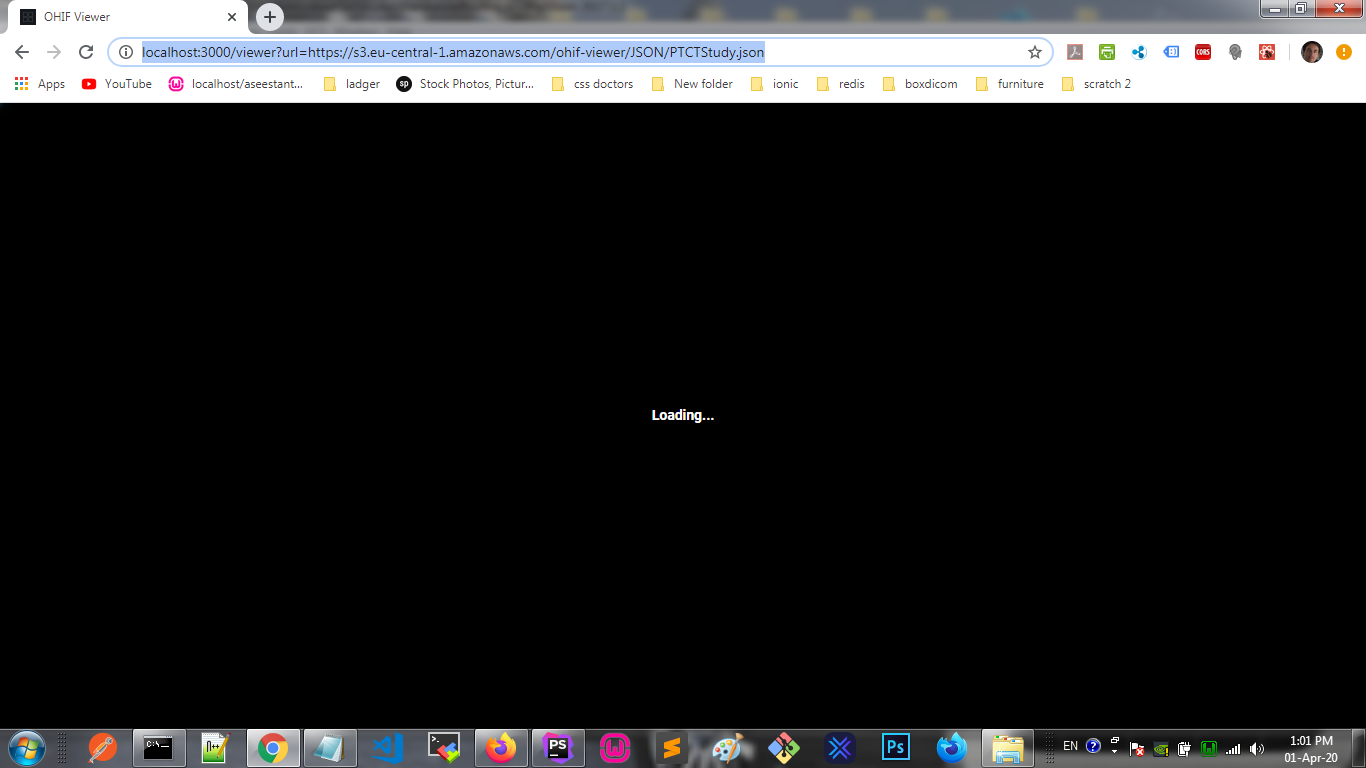The width and height of the screenshot is (1366, 768).
Task: Open the Lighthouse extension icon
Action: click(x=1235, y=52)
